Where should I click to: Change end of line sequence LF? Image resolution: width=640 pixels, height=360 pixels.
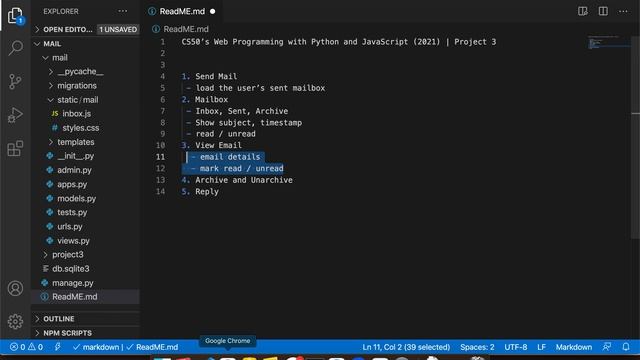(x=541, y=347)
